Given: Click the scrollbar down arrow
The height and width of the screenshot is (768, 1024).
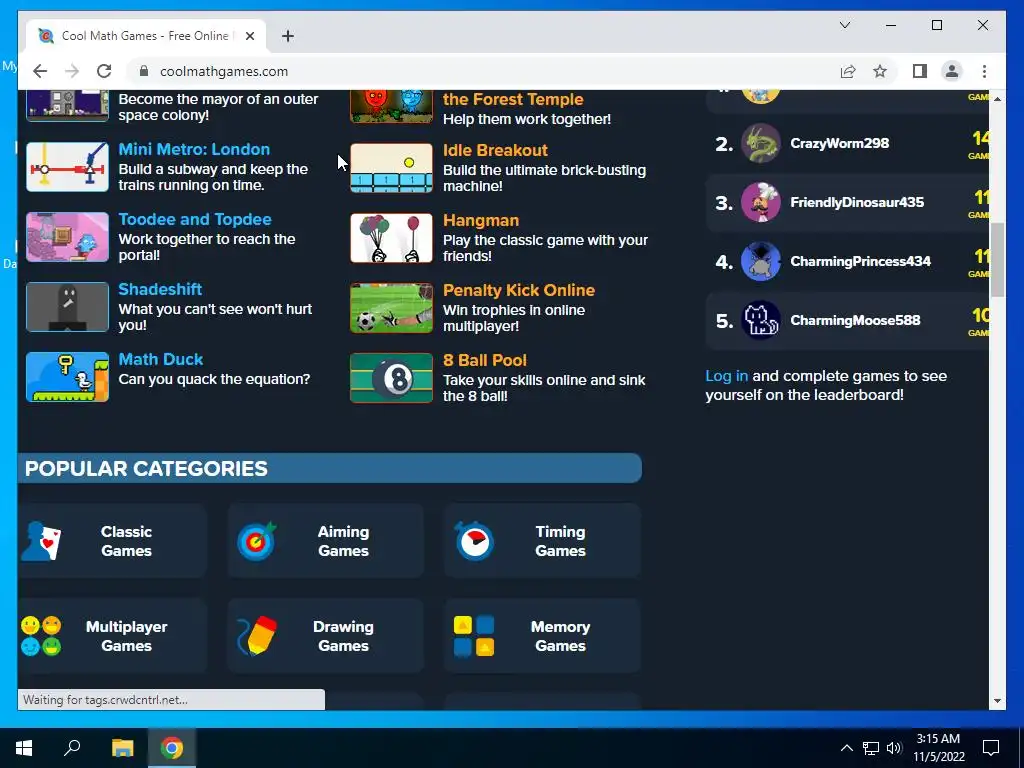Looking at the screenshot, I should click(x=997, y=701).
